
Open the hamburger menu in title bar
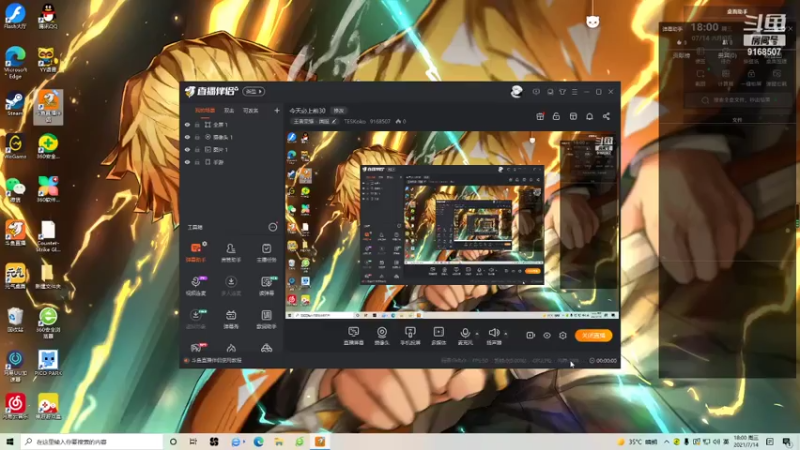click(574, 92)
